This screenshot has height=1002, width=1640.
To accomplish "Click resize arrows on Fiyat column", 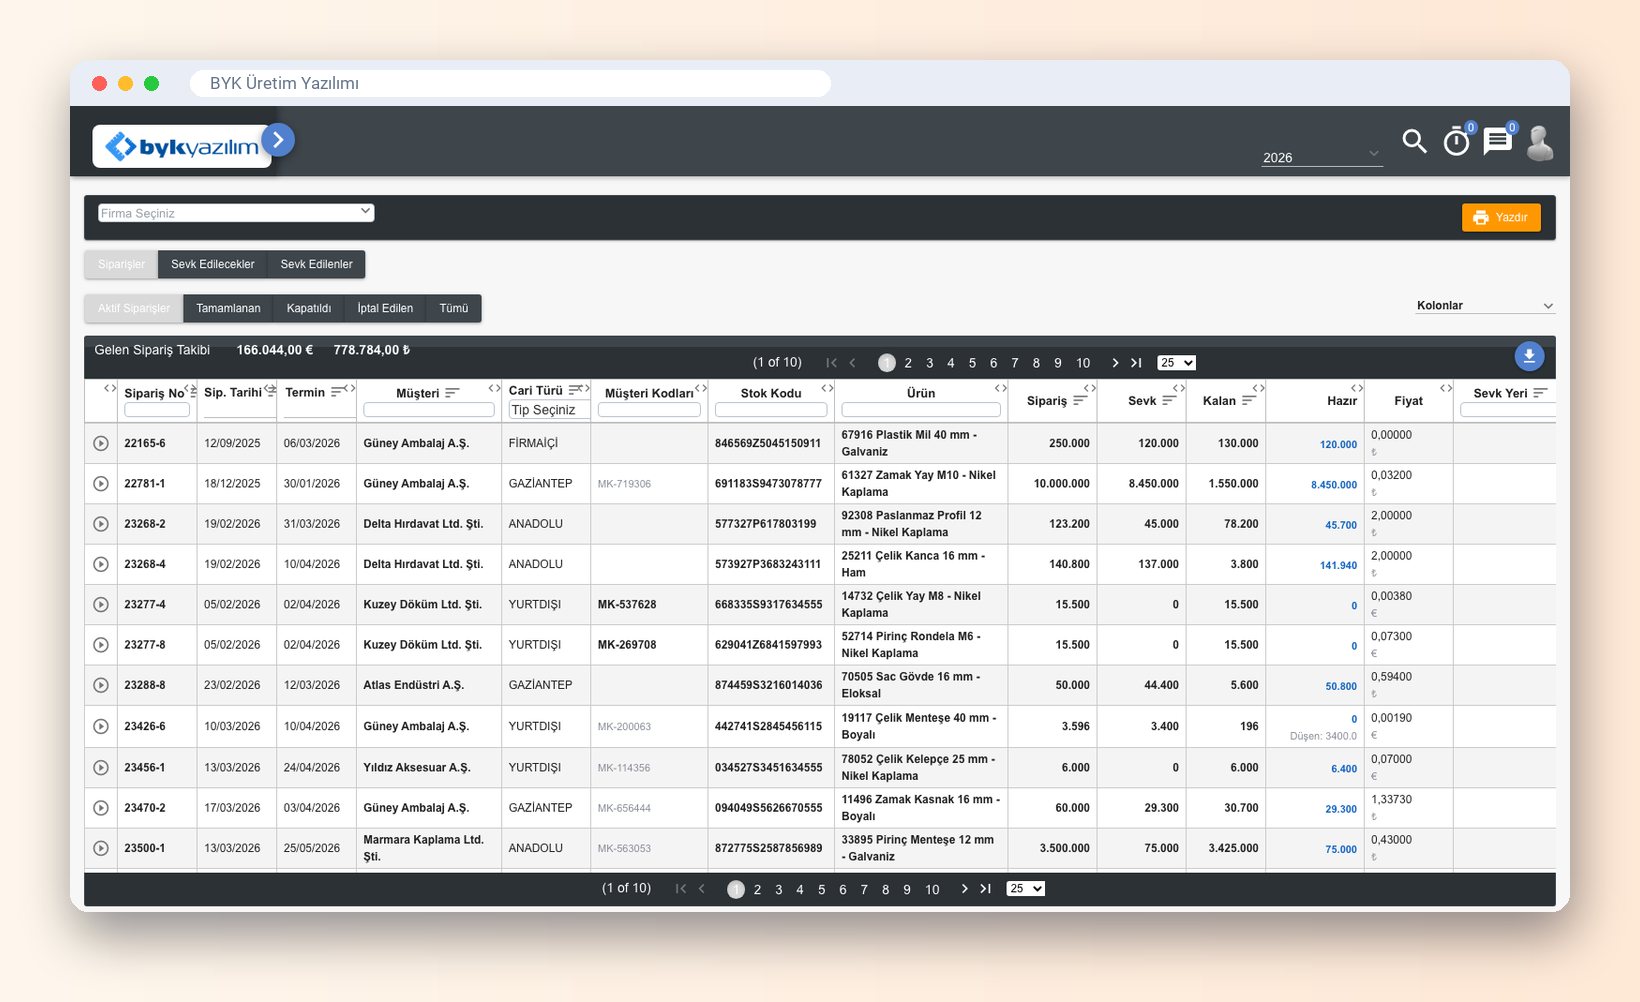I will [1446, 388].
